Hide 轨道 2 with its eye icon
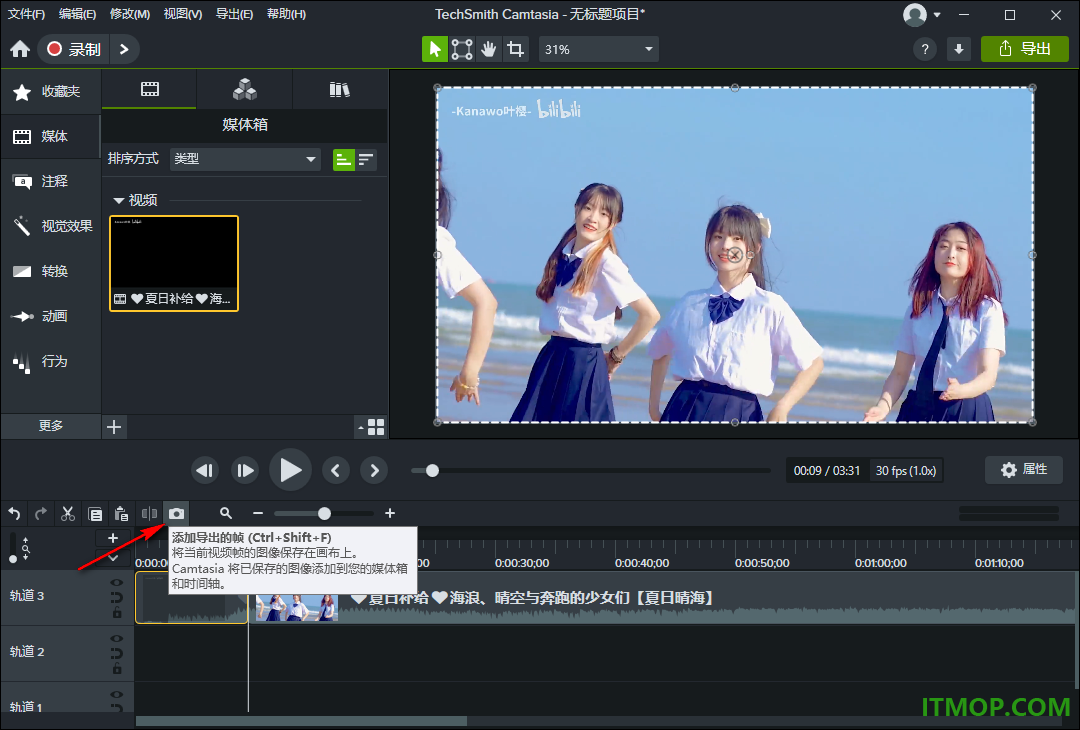This screenshot has height=730, width=1080. (x=117, y=639)
